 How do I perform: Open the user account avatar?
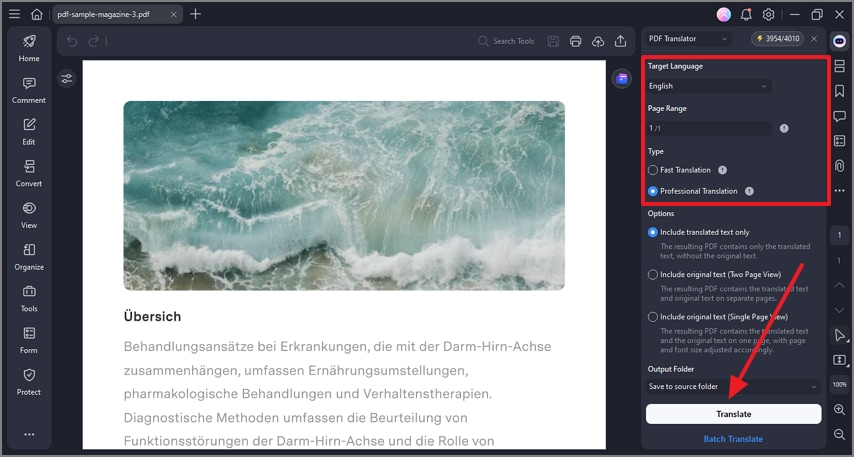[x=723, y=15]
